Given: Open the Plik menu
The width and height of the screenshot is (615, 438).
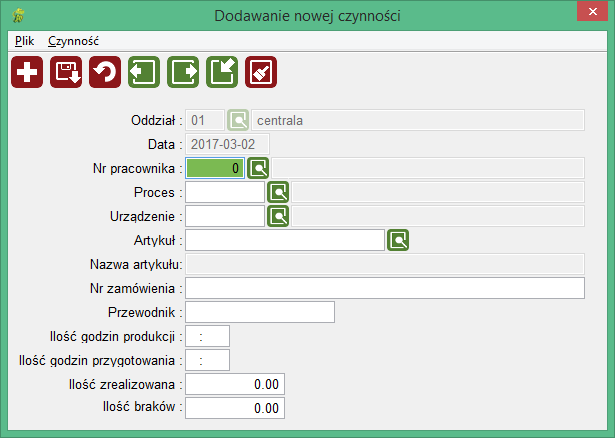Looking at the screenshot, I should click(25, 42).
